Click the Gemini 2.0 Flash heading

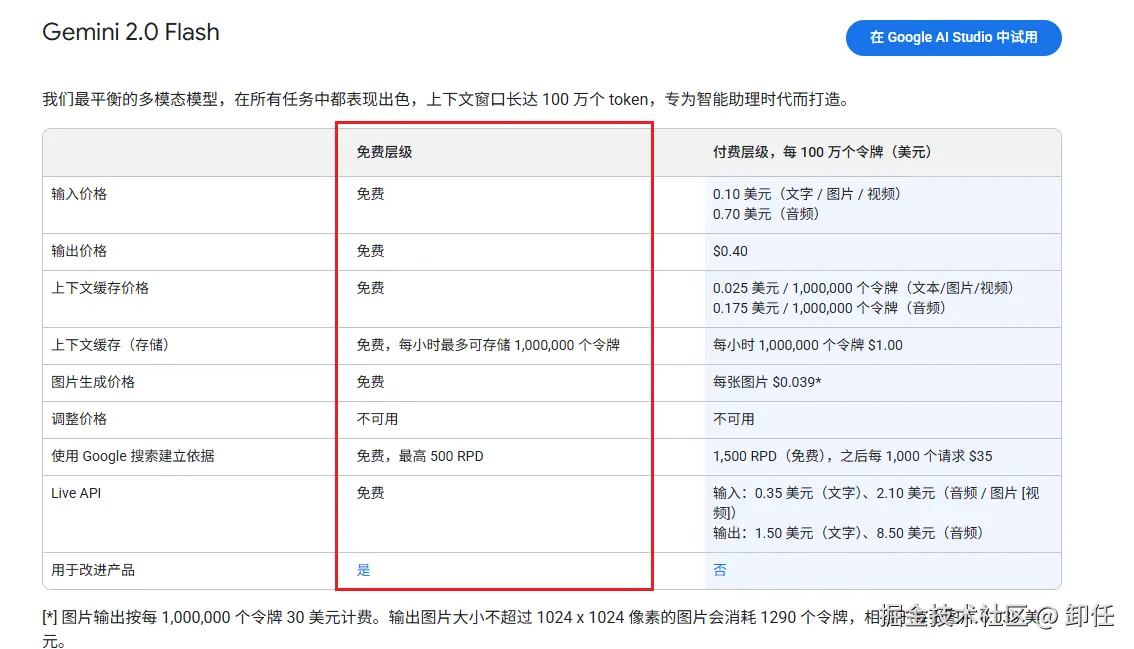131,32
